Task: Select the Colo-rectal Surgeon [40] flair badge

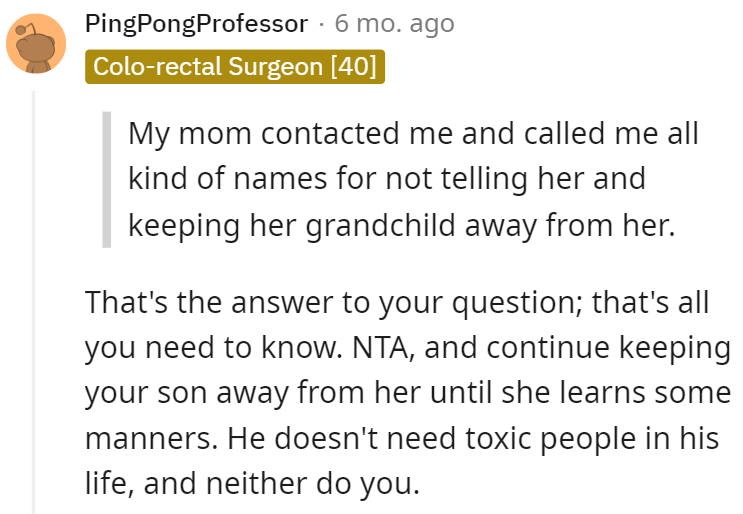Action: click(235, 67)
